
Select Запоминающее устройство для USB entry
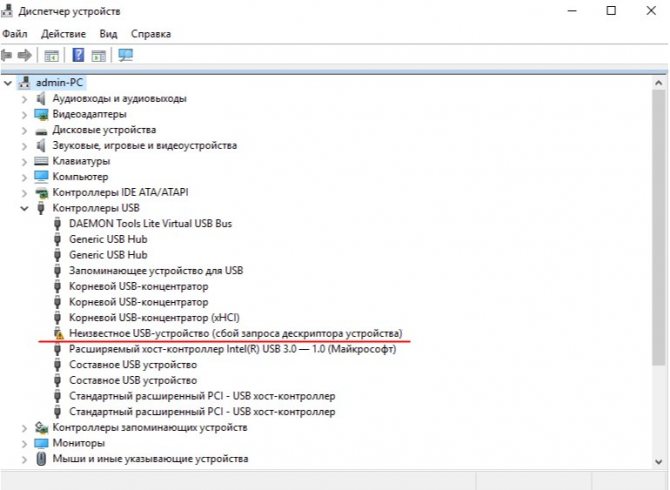click(156, 270)
